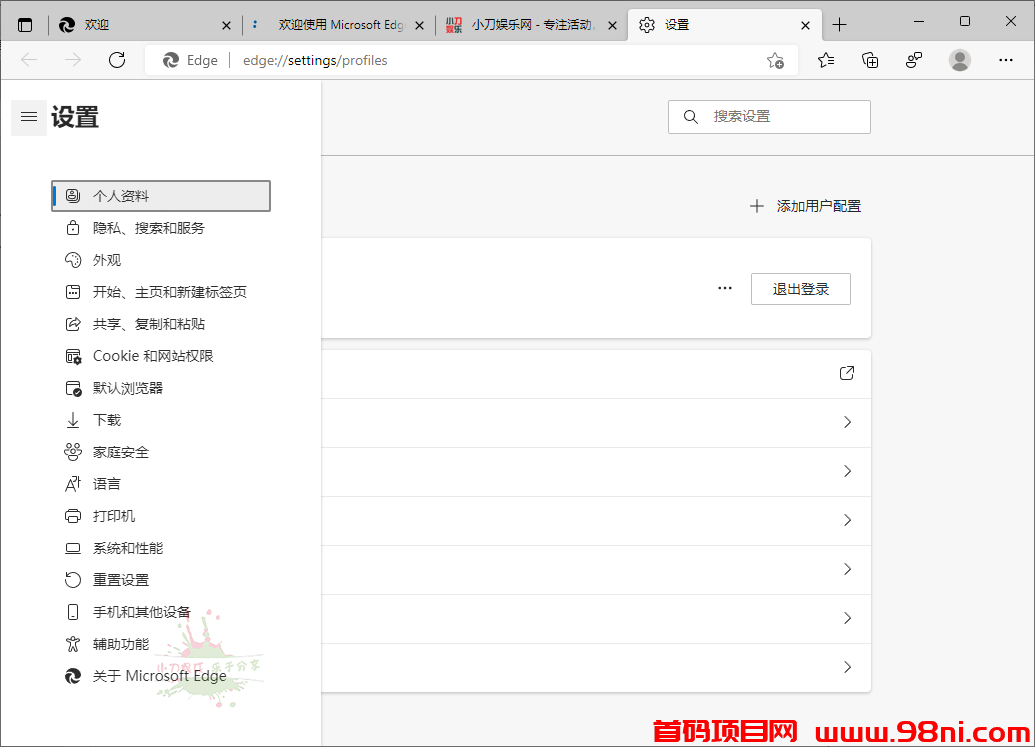The width and height of the screenshot is (1035, 747).
Task: Go back to previous page
Action: pyautogui.click(x=29, y=60)
